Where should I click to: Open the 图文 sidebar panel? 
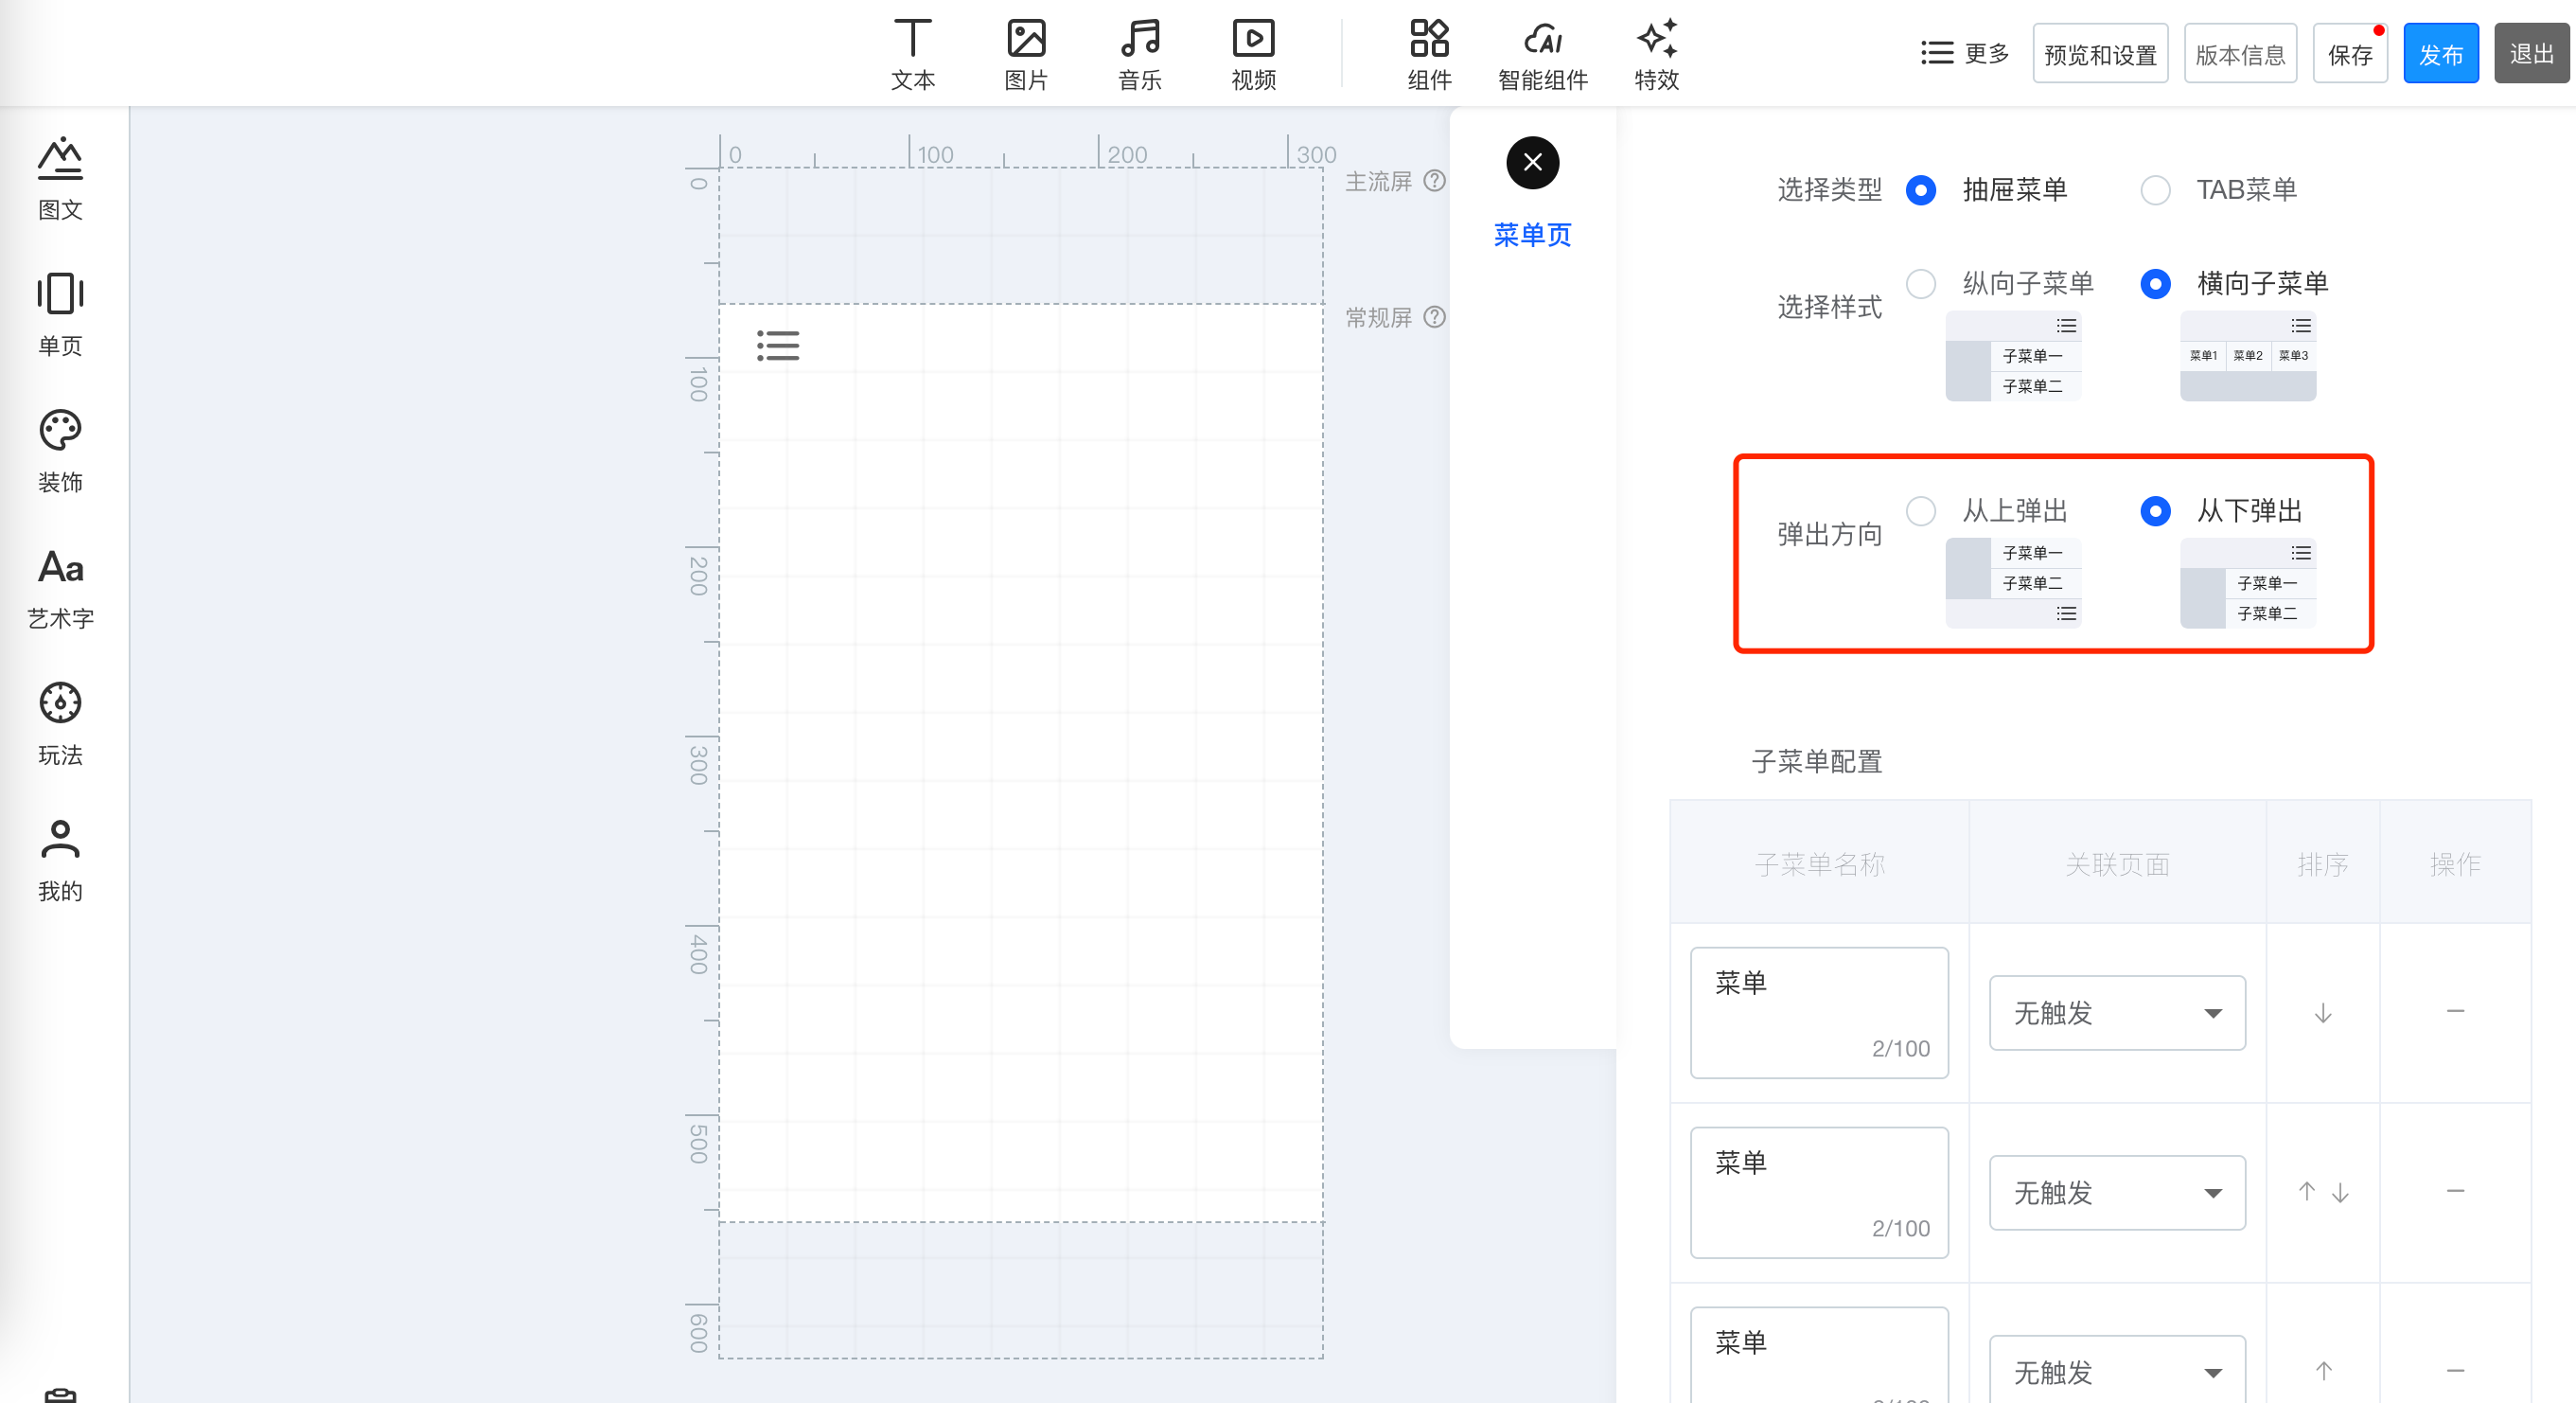tap(60, 180)
